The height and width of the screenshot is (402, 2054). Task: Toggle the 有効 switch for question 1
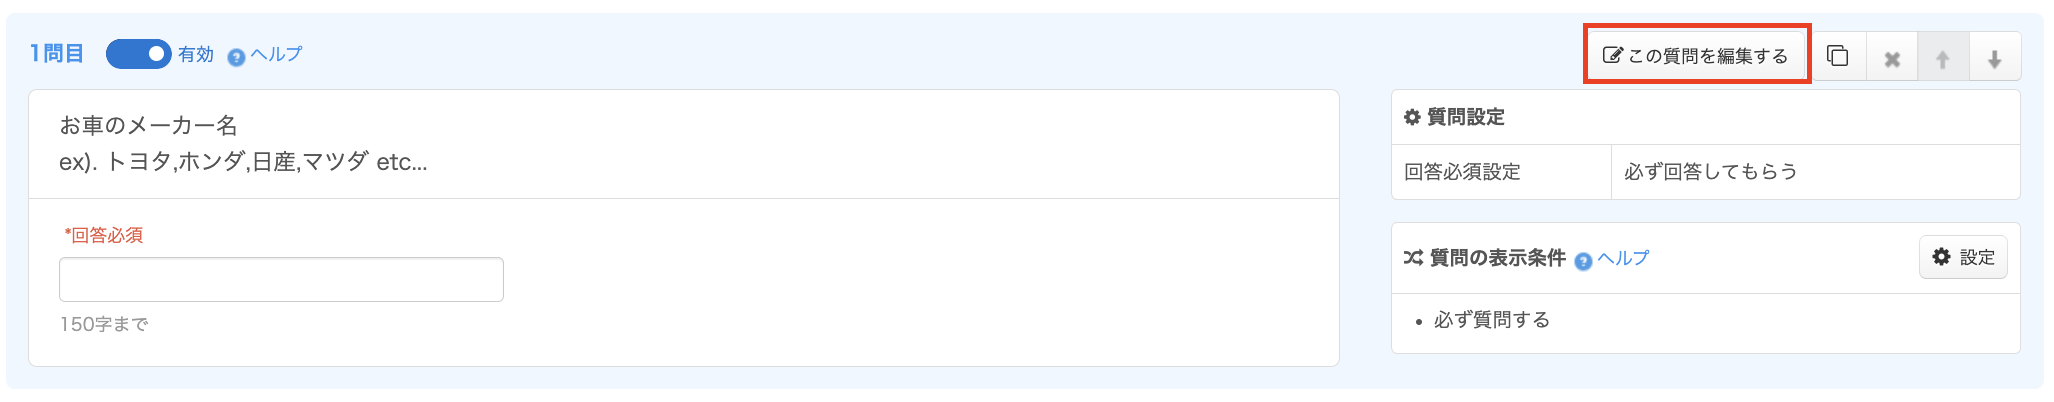138,54
